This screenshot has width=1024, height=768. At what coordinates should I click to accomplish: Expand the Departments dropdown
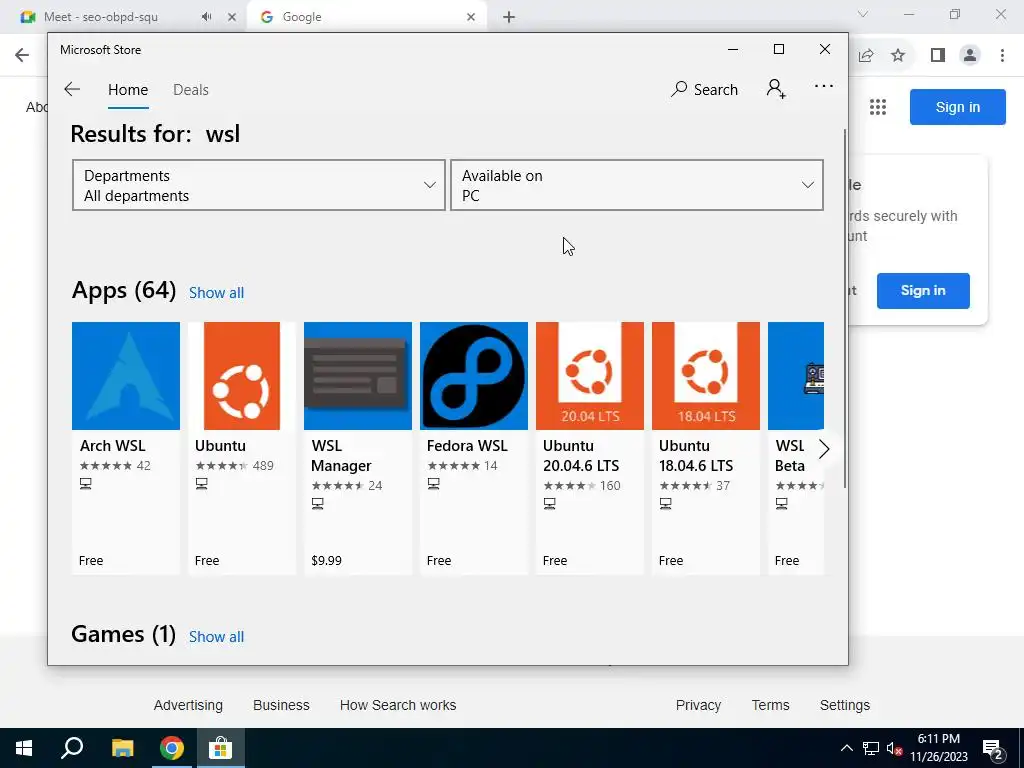click(259, 185)
